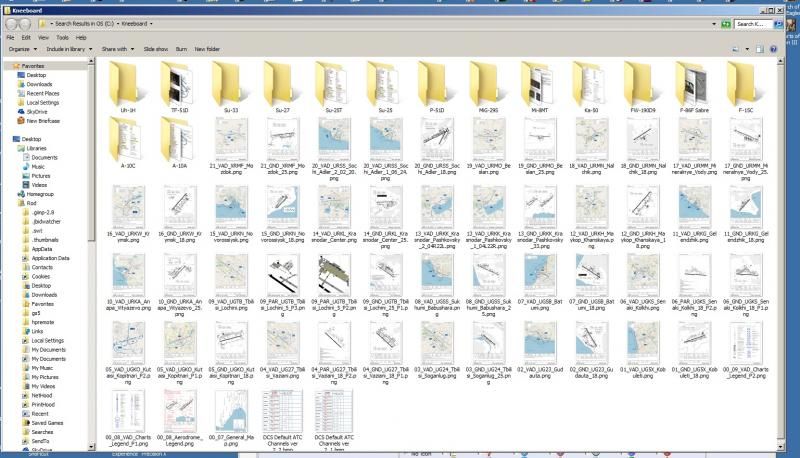This screenshot has width=800, height=458.
Task: Click the Burn button
Action: (x=181, y=49)
